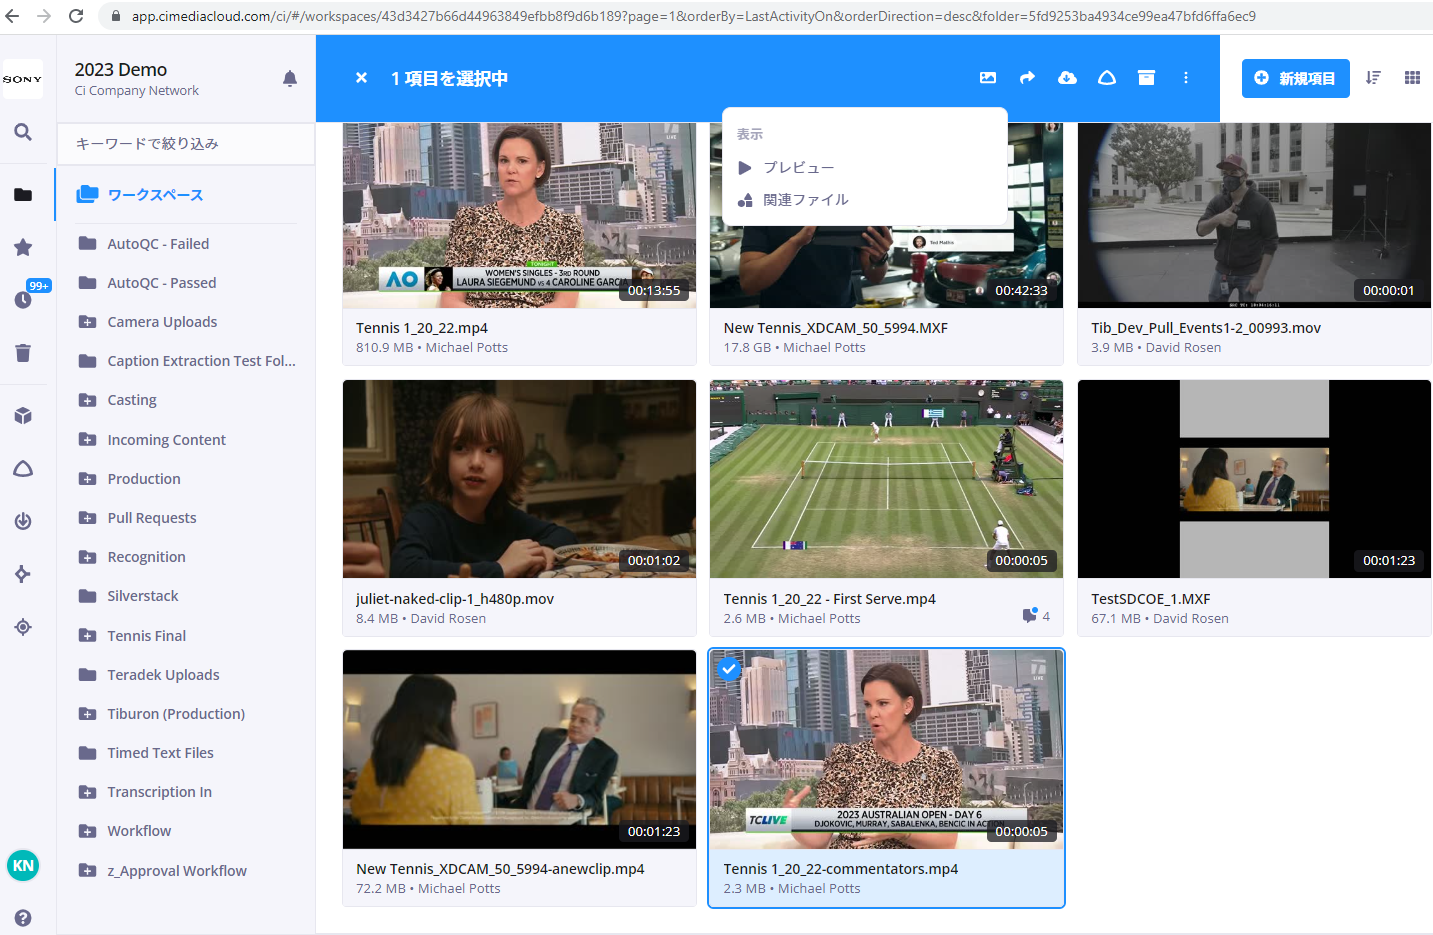The width and height of the screenshot is (1433, 935).
Task: Open the Timed Text Files folder
Action: (x=160, y=753)
